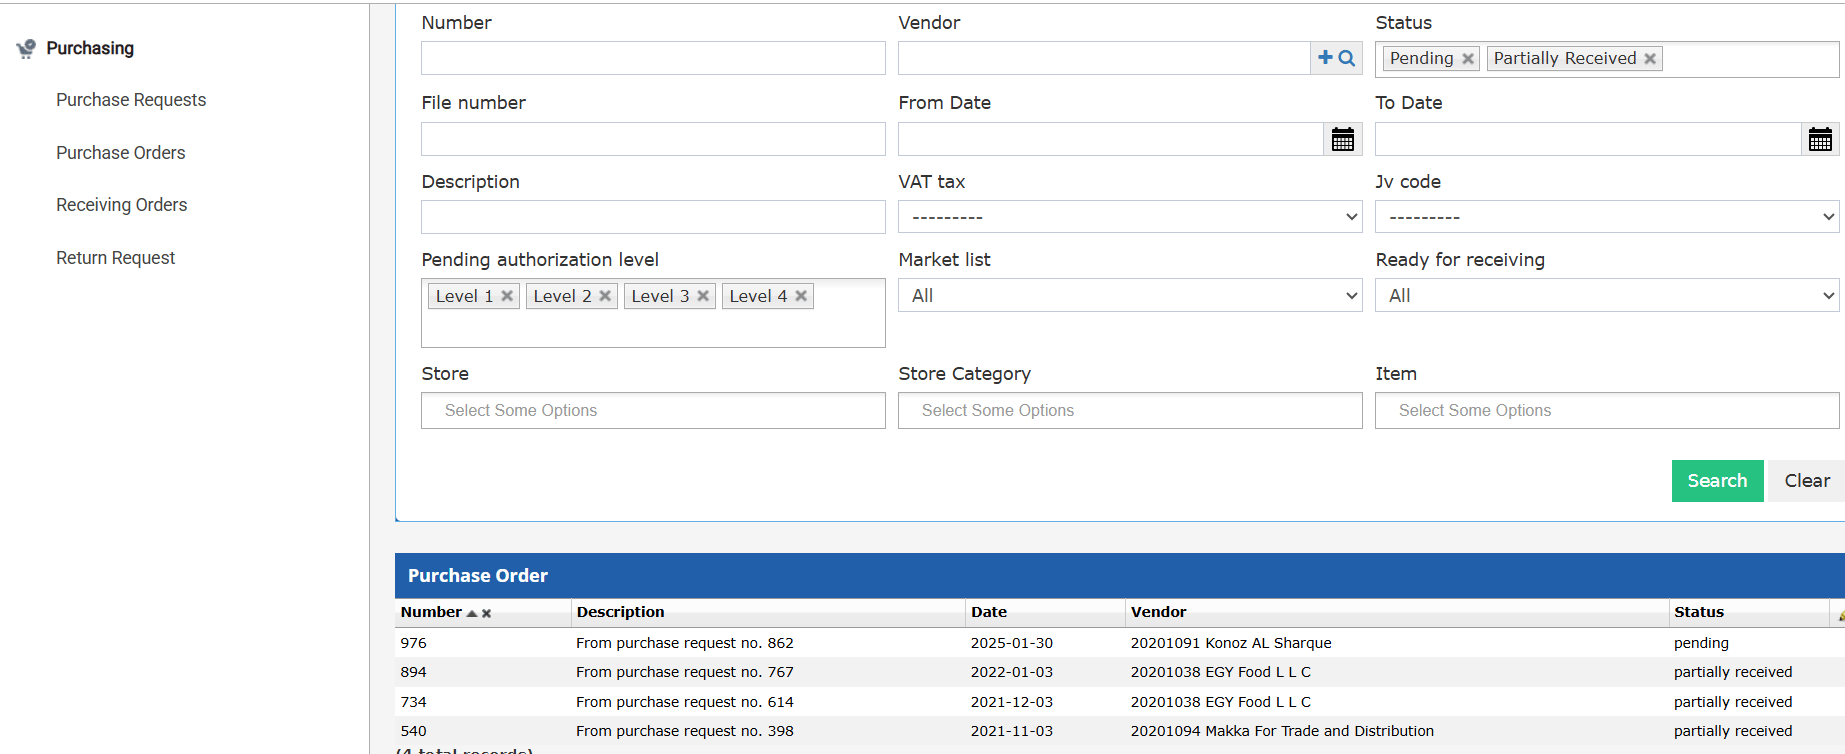Click the 'pending' status cell
The height and width of the screenshot is (754, 1845).
[1701, 643]
